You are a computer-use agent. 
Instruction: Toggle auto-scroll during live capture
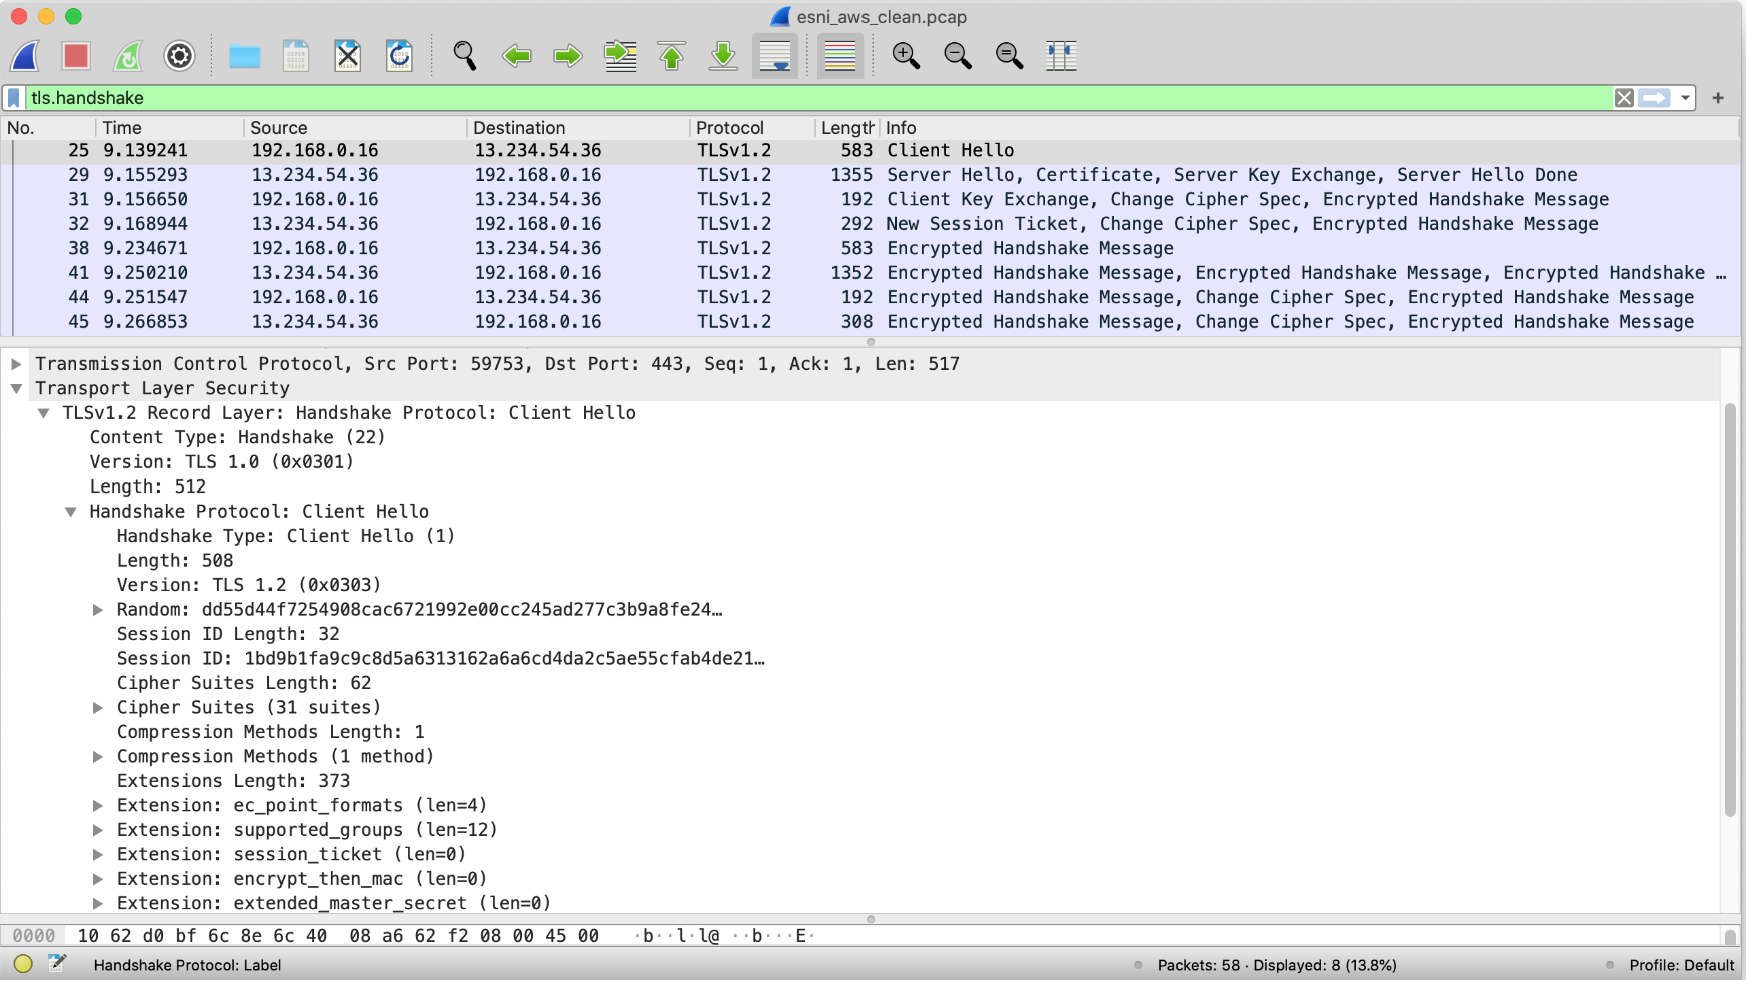coord(775,56)
